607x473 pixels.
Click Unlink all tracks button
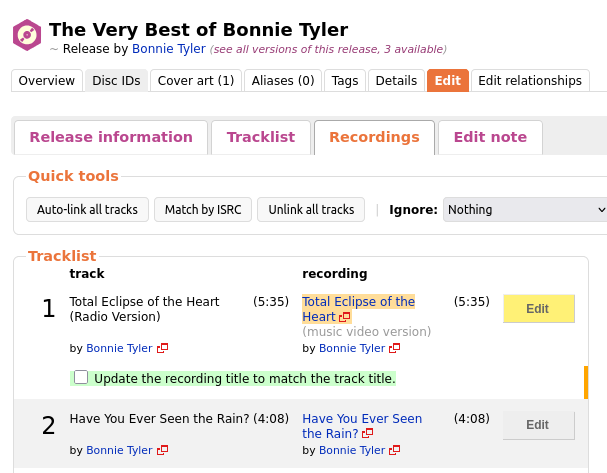pyautogui.click(x=311, y=209)
